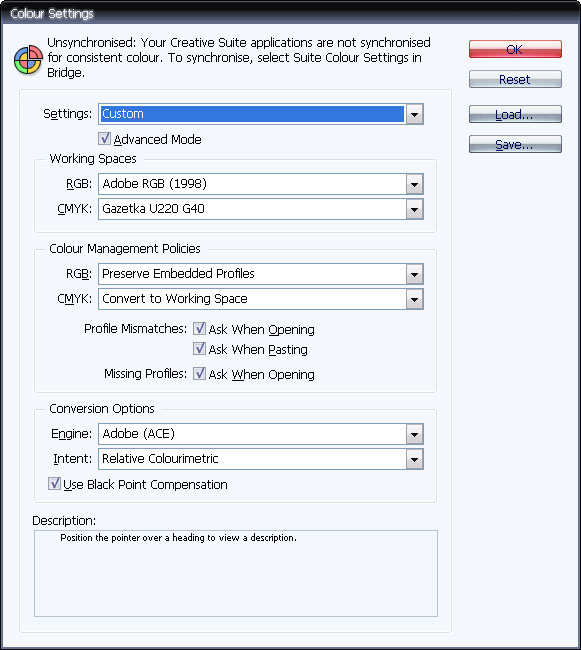
Task: Click the Load... button
Action: coord(515,114)
